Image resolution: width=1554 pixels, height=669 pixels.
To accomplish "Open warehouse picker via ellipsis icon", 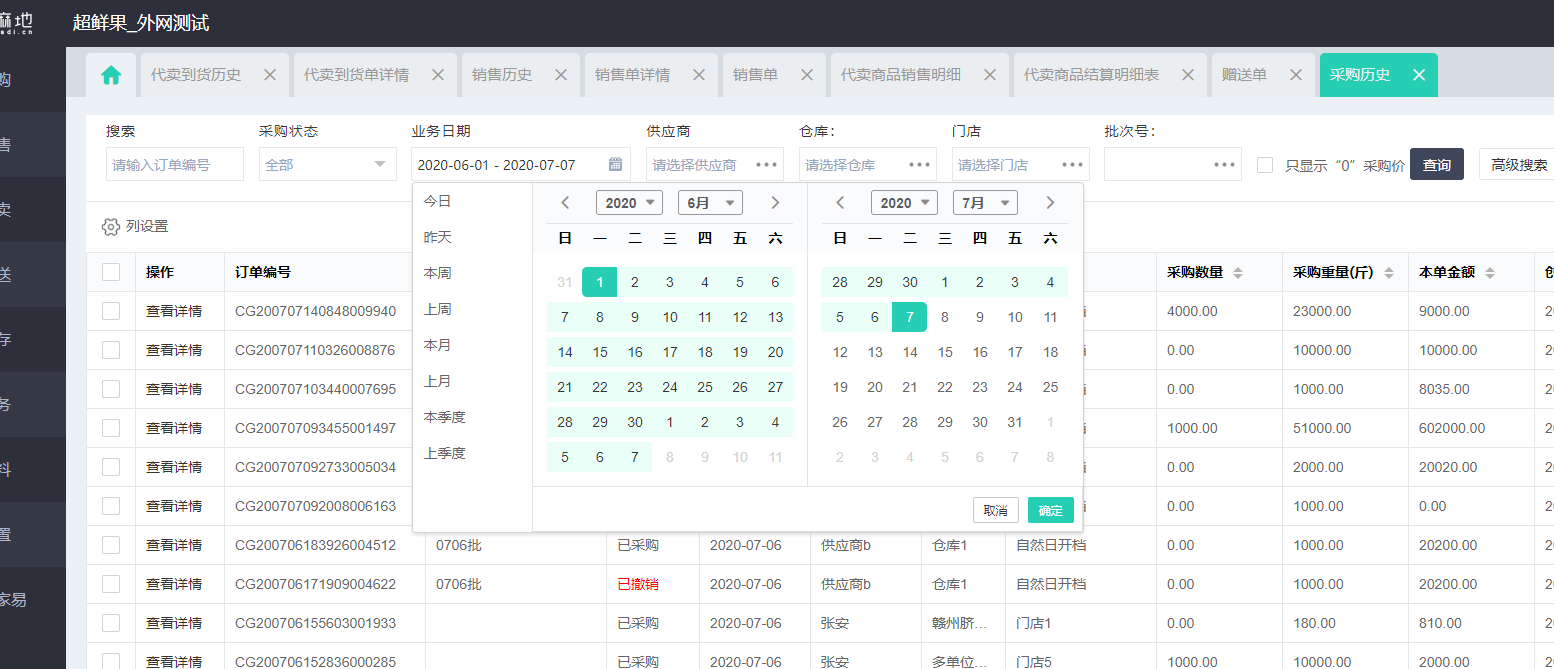I will point(919,165).
